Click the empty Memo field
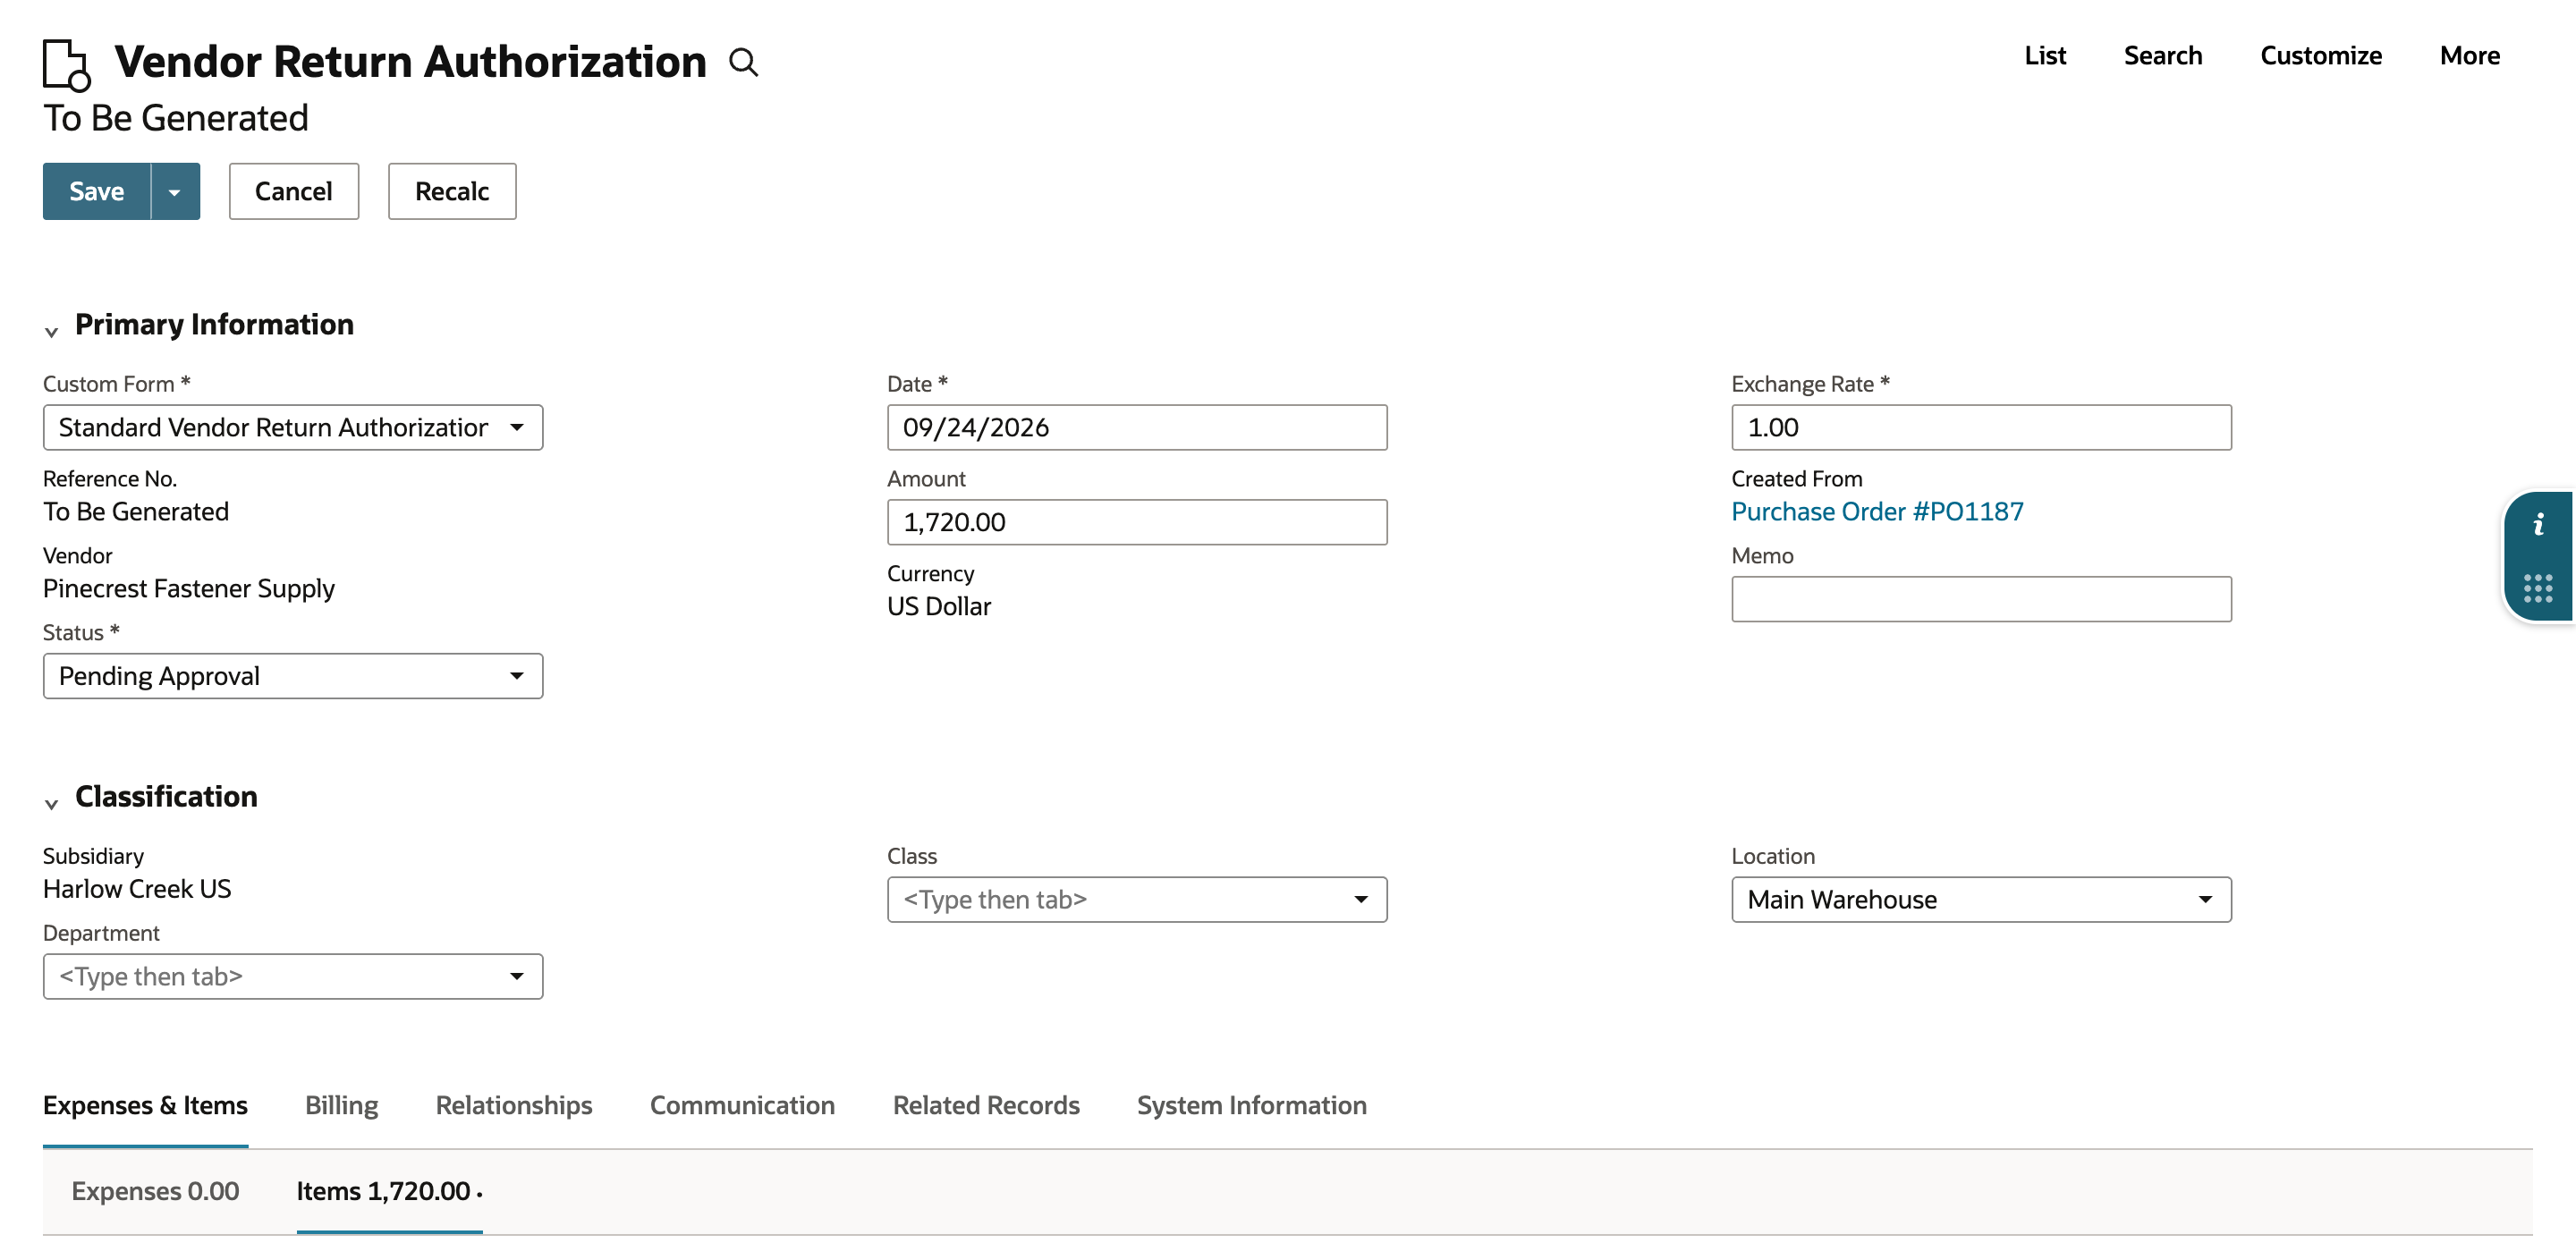The width and height of the screenshot is (2576, 1243). pyautogui.click(x=1981, y=599)
